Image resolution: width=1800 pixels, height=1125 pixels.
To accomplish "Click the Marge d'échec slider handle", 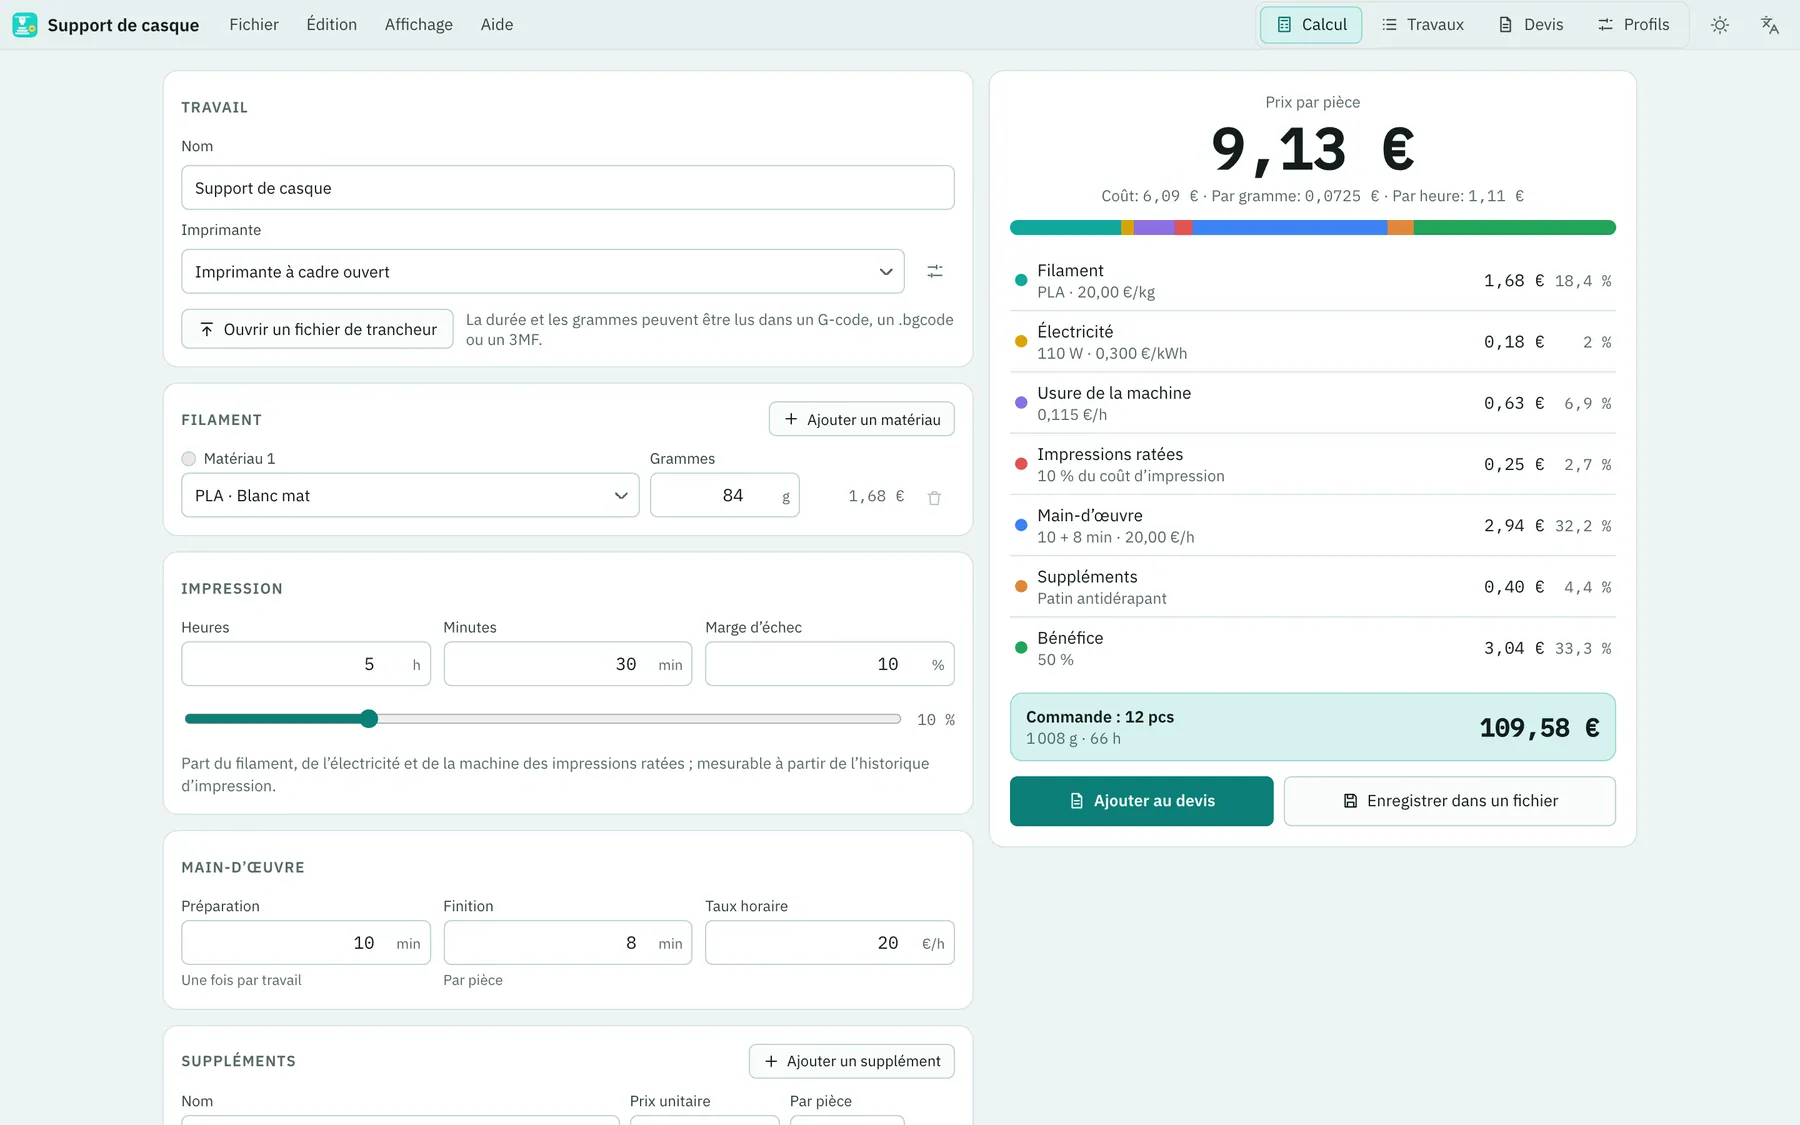I will [x=369, y=719].
